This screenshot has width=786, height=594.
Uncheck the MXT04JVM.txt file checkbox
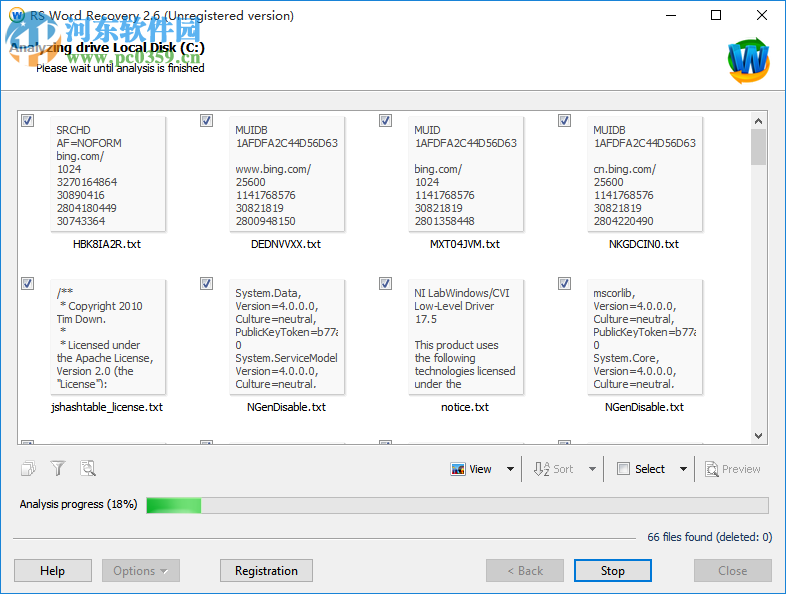(385, 120)
